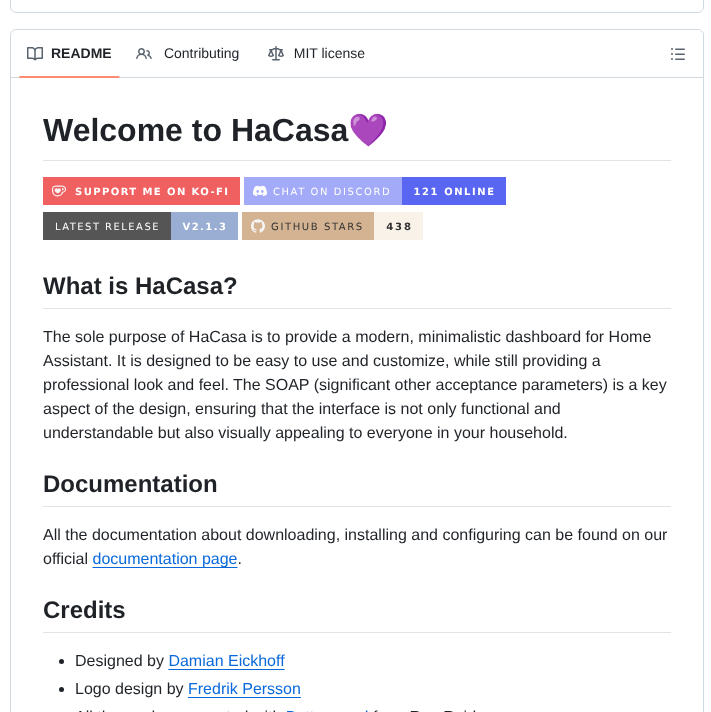Open the outline list icon menu
The image size is (711, 712).
point(678,54)
